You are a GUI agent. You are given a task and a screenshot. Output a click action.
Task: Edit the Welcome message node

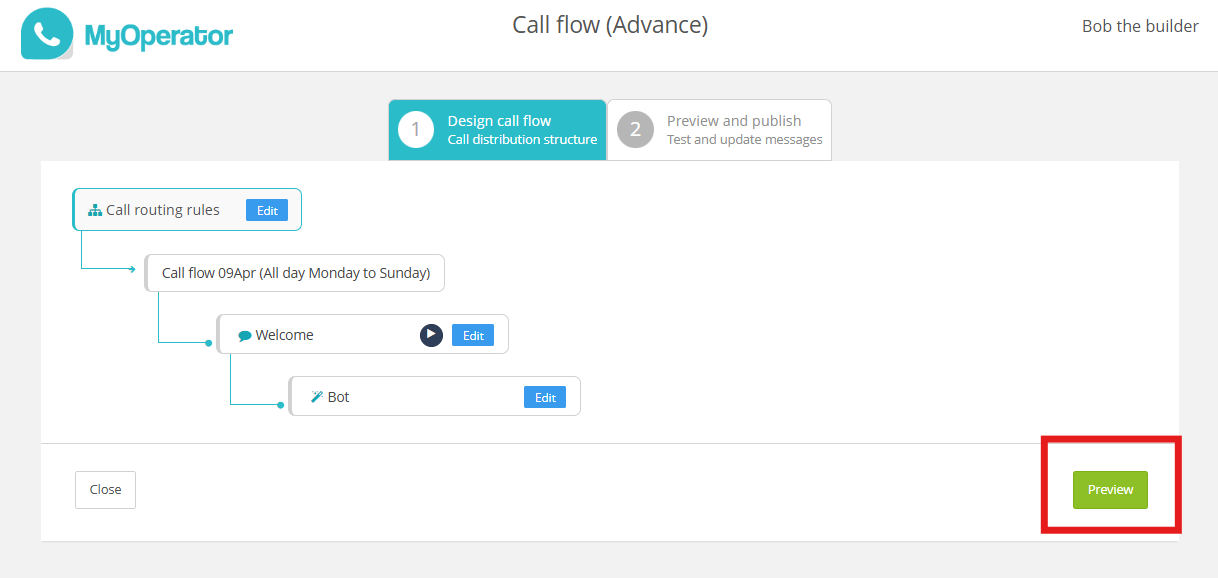tap(473, 335)
